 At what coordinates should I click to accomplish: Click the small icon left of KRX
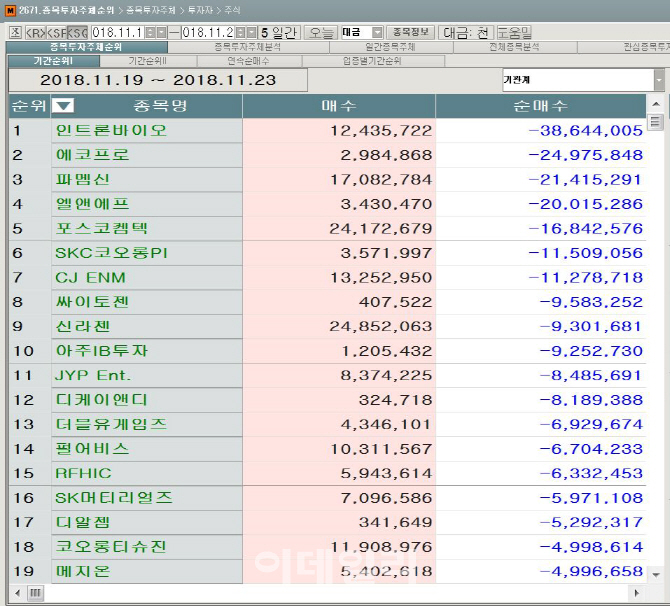pos(14,32)
